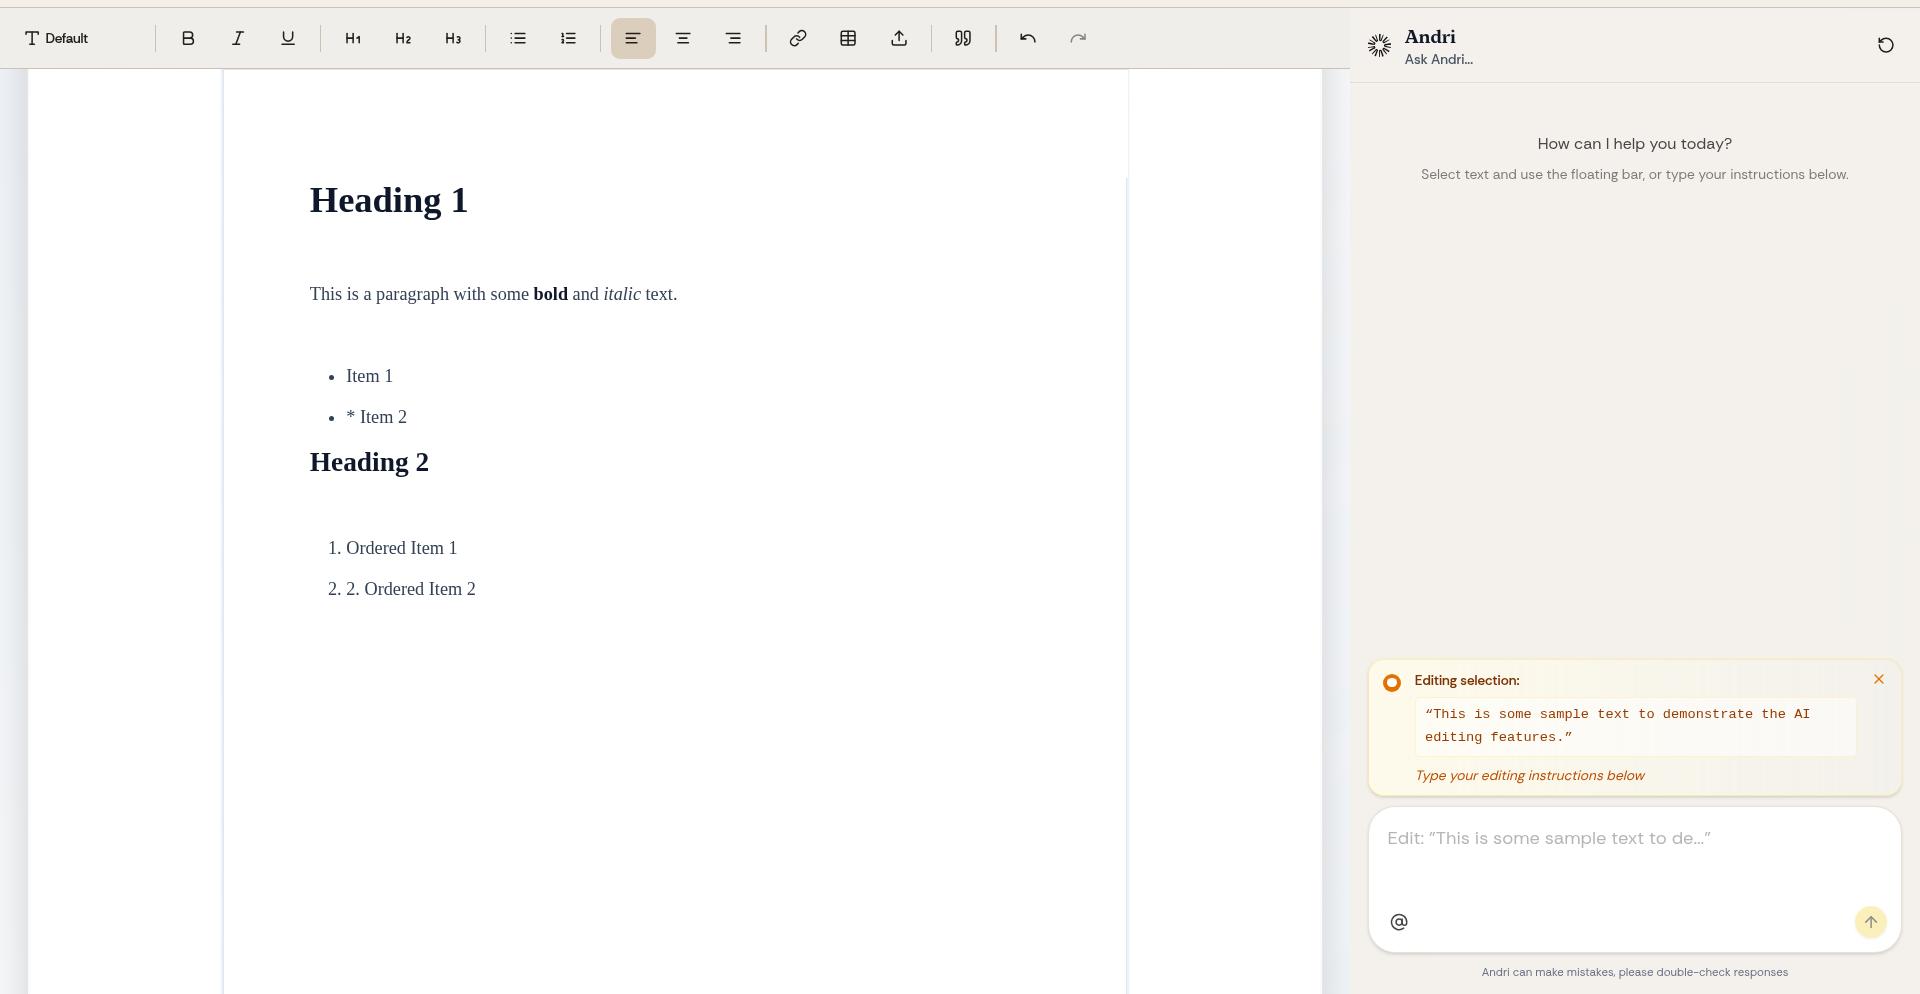Select the editing selection radio indicator
This screenshot has width=1920, height=994.
point(1391,682)
